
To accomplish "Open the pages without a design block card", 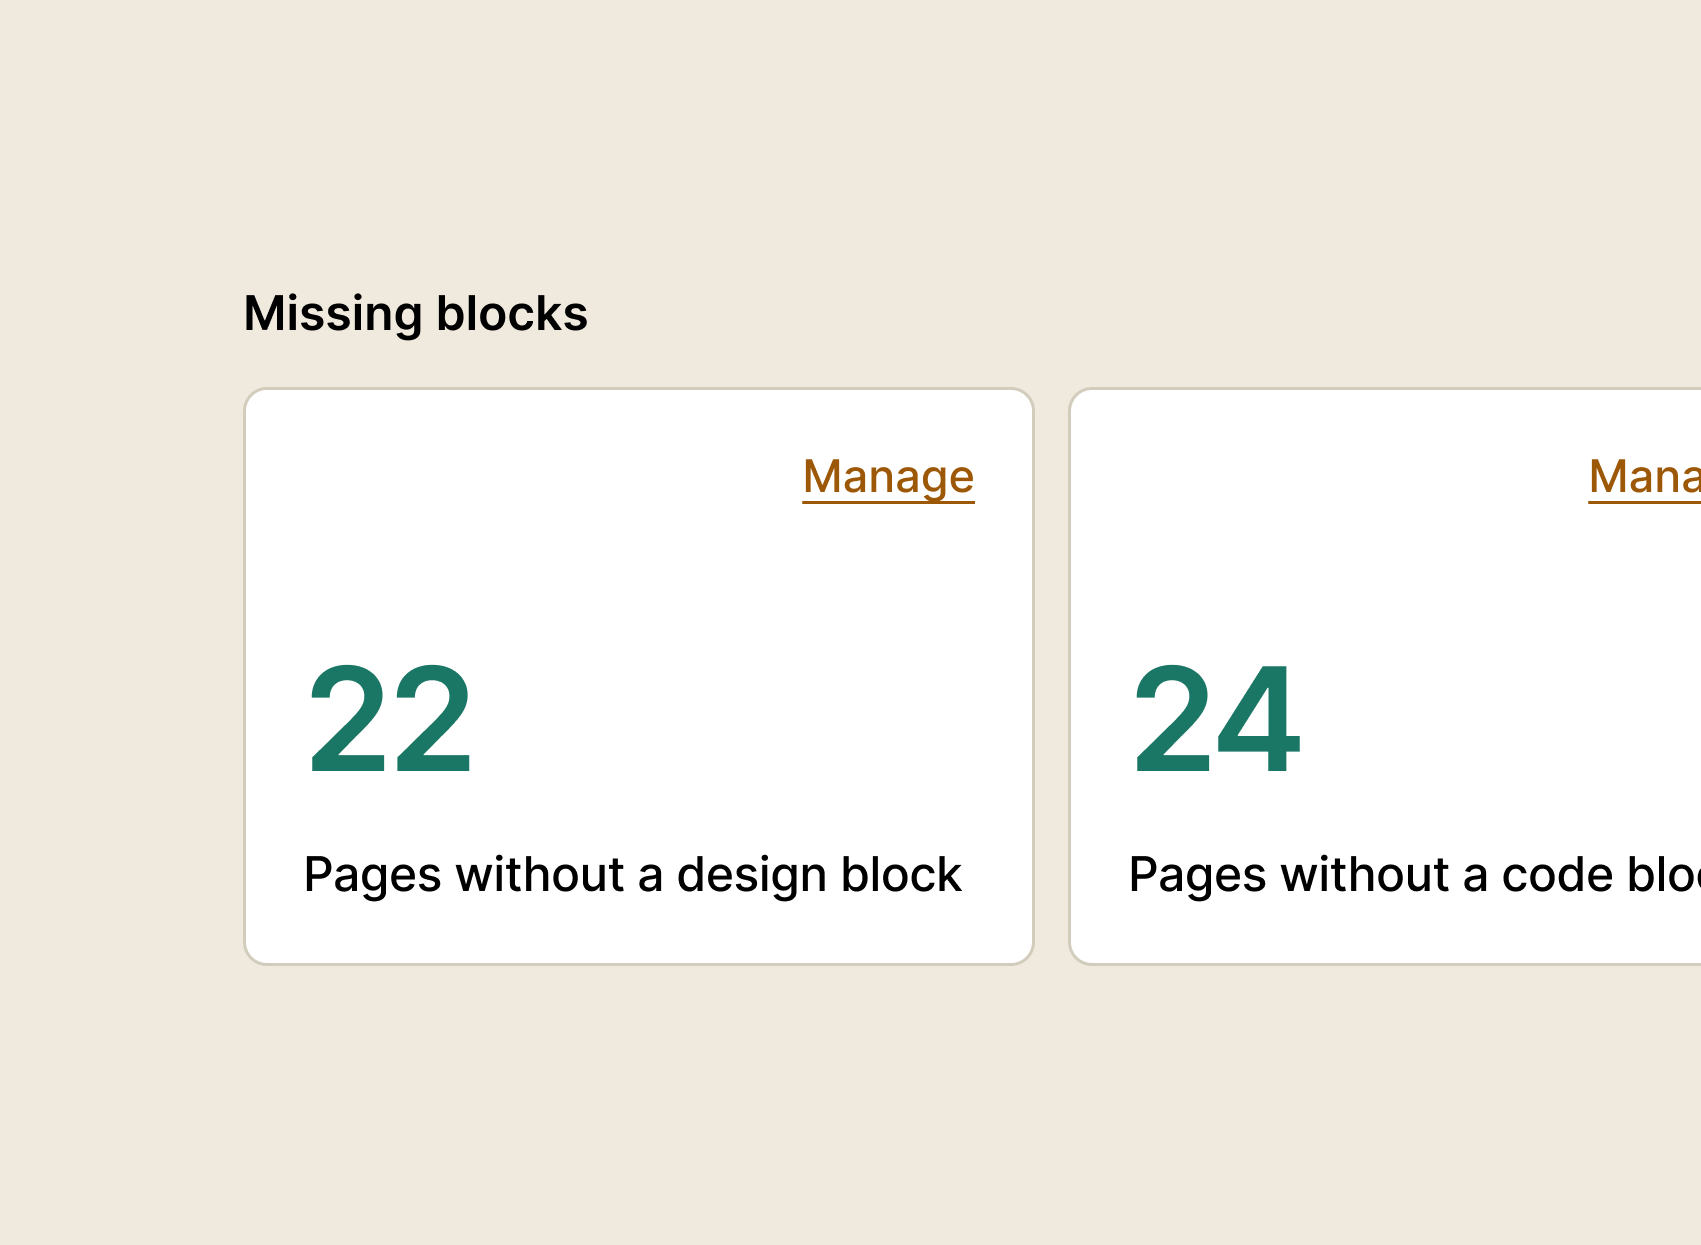I will point(638,676).
